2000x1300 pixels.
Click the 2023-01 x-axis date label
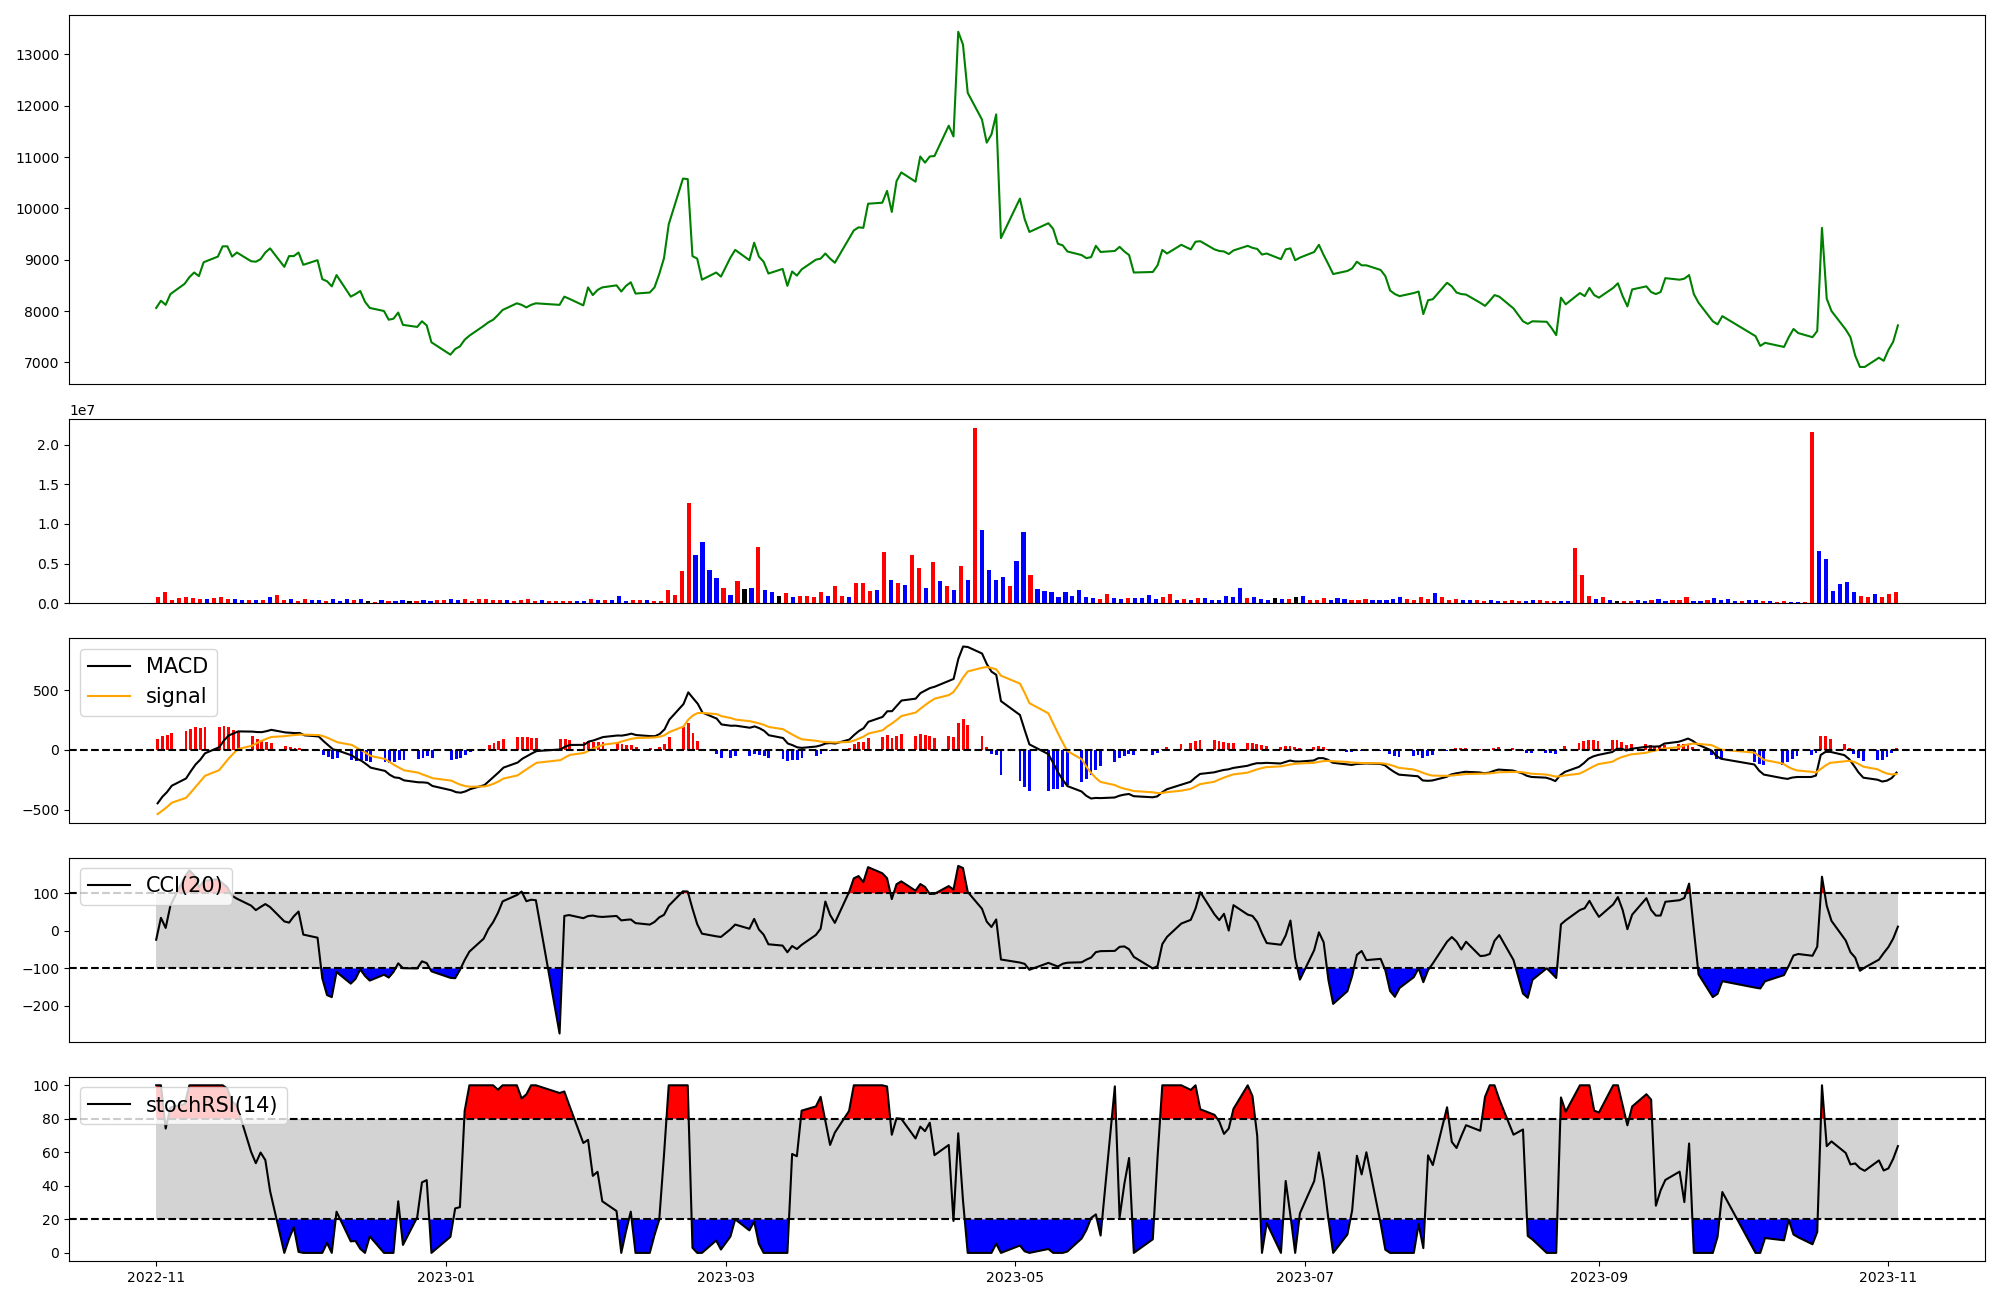(x=445, y=1277)
